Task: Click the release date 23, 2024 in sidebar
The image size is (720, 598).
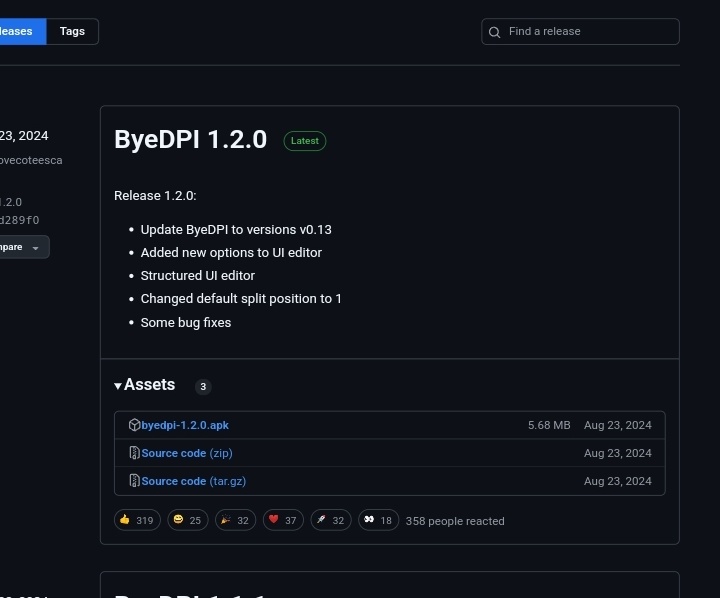Action: click(x=24, y=136)
